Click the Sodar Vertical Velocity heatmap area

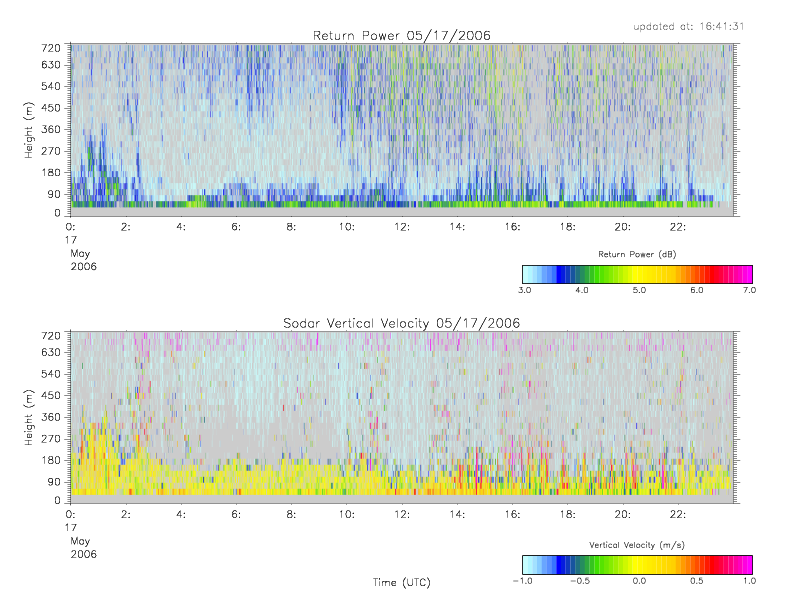click(402, 417)
